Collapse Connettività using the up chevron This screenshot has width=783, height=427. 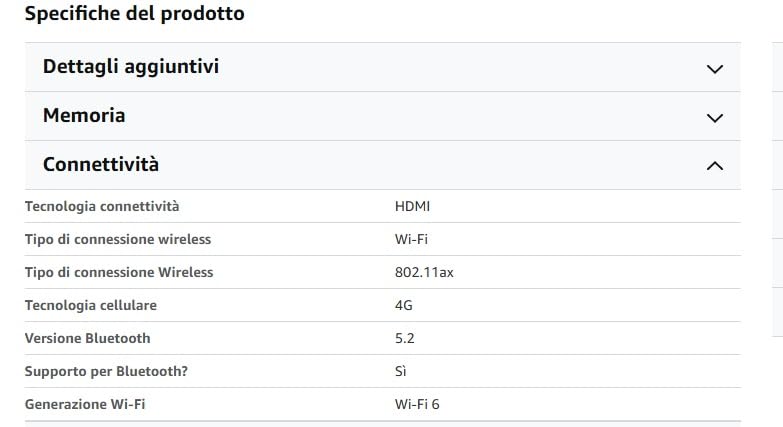click(x=715, y=166)
